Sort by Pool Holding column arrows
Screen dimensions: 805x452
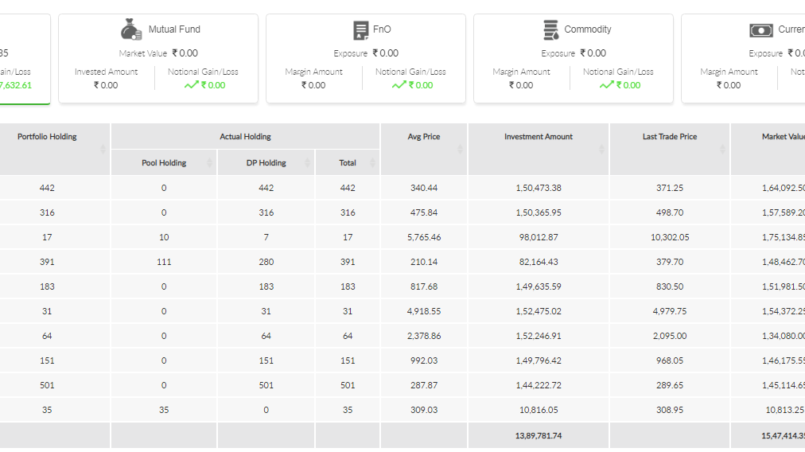(x=209, y=163)
